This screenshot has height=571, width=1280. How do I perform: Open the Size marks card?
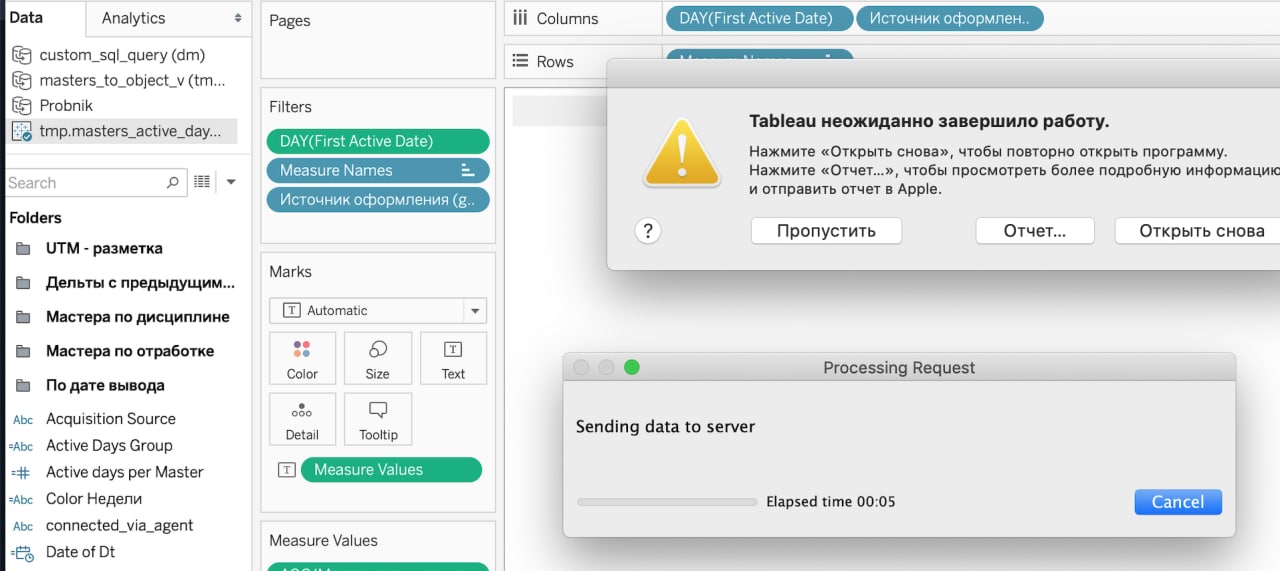[x=377, y=359]
